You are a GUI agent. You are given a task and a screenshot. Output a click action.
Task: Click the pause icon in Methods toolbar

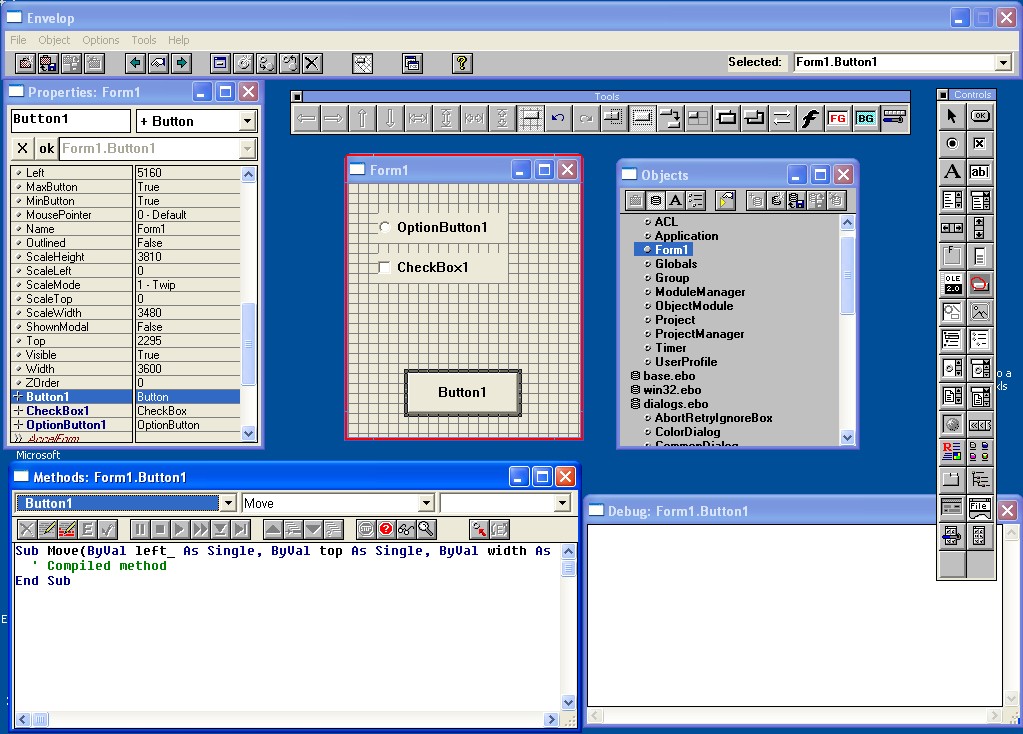[x=140, y=529]
